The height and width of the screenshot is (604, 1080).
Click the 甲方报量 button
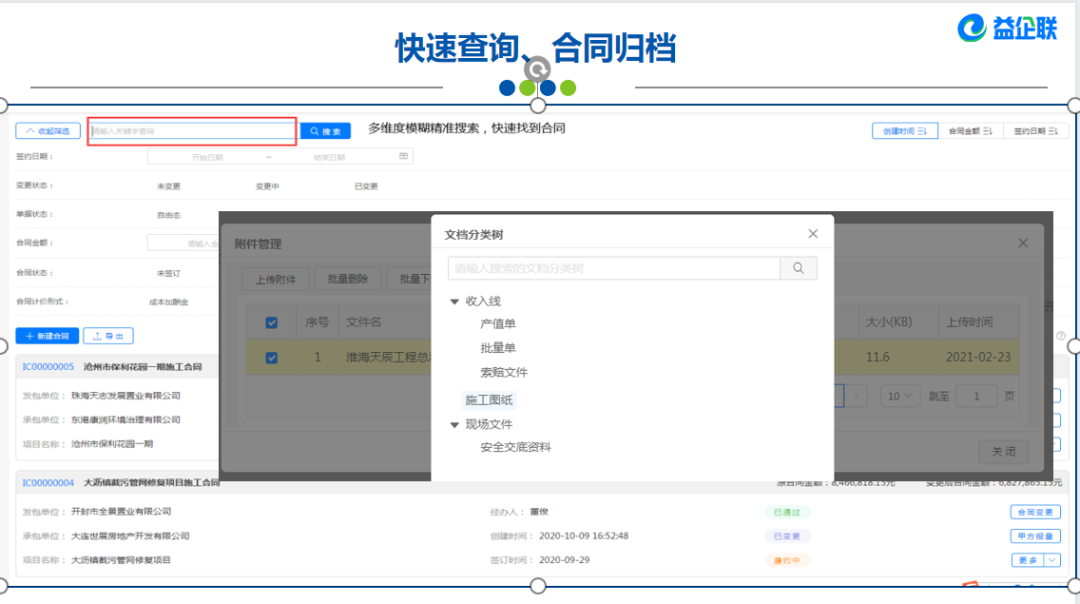[x=1035, y=536]
